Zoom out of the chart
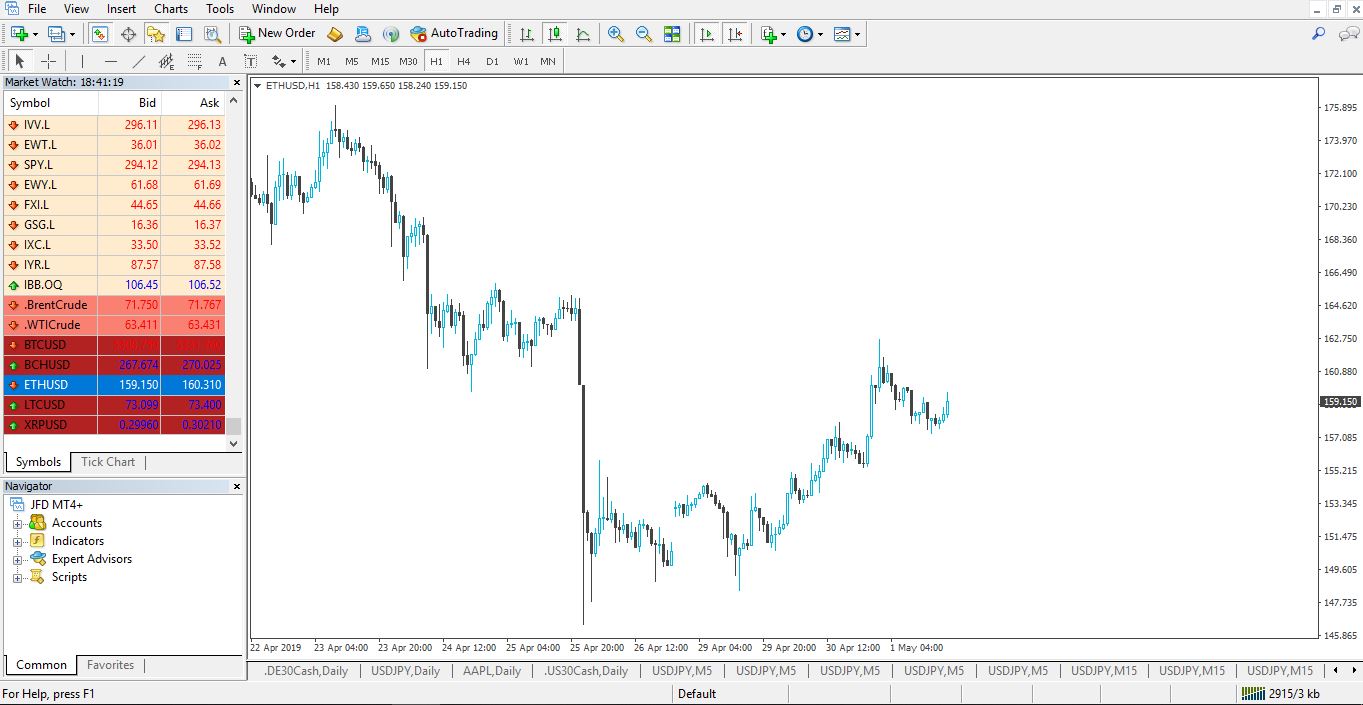The height and width of the screenshot is (705, 1363). (x=644, y=34)
